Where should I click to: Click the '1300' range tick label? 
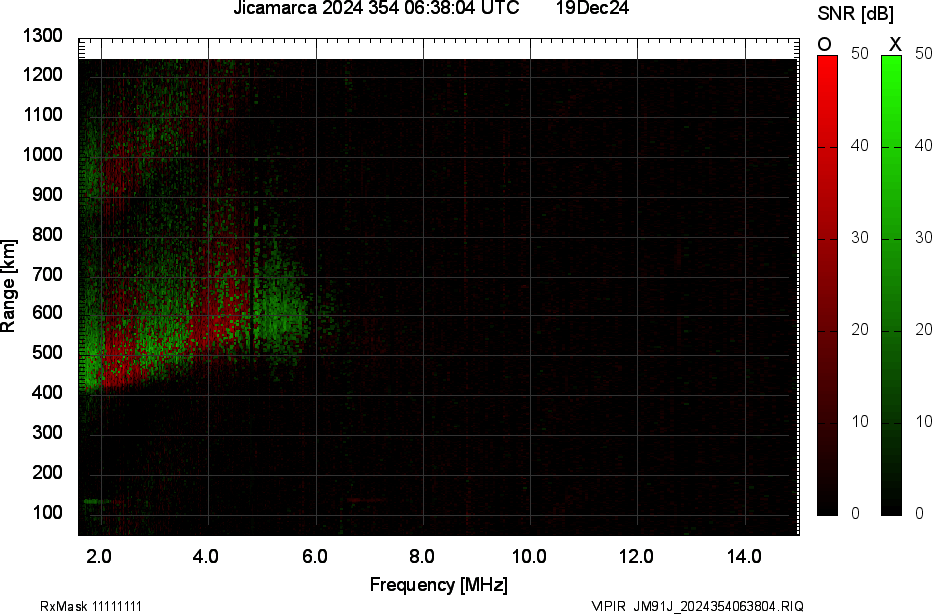[x=43, y=36]
